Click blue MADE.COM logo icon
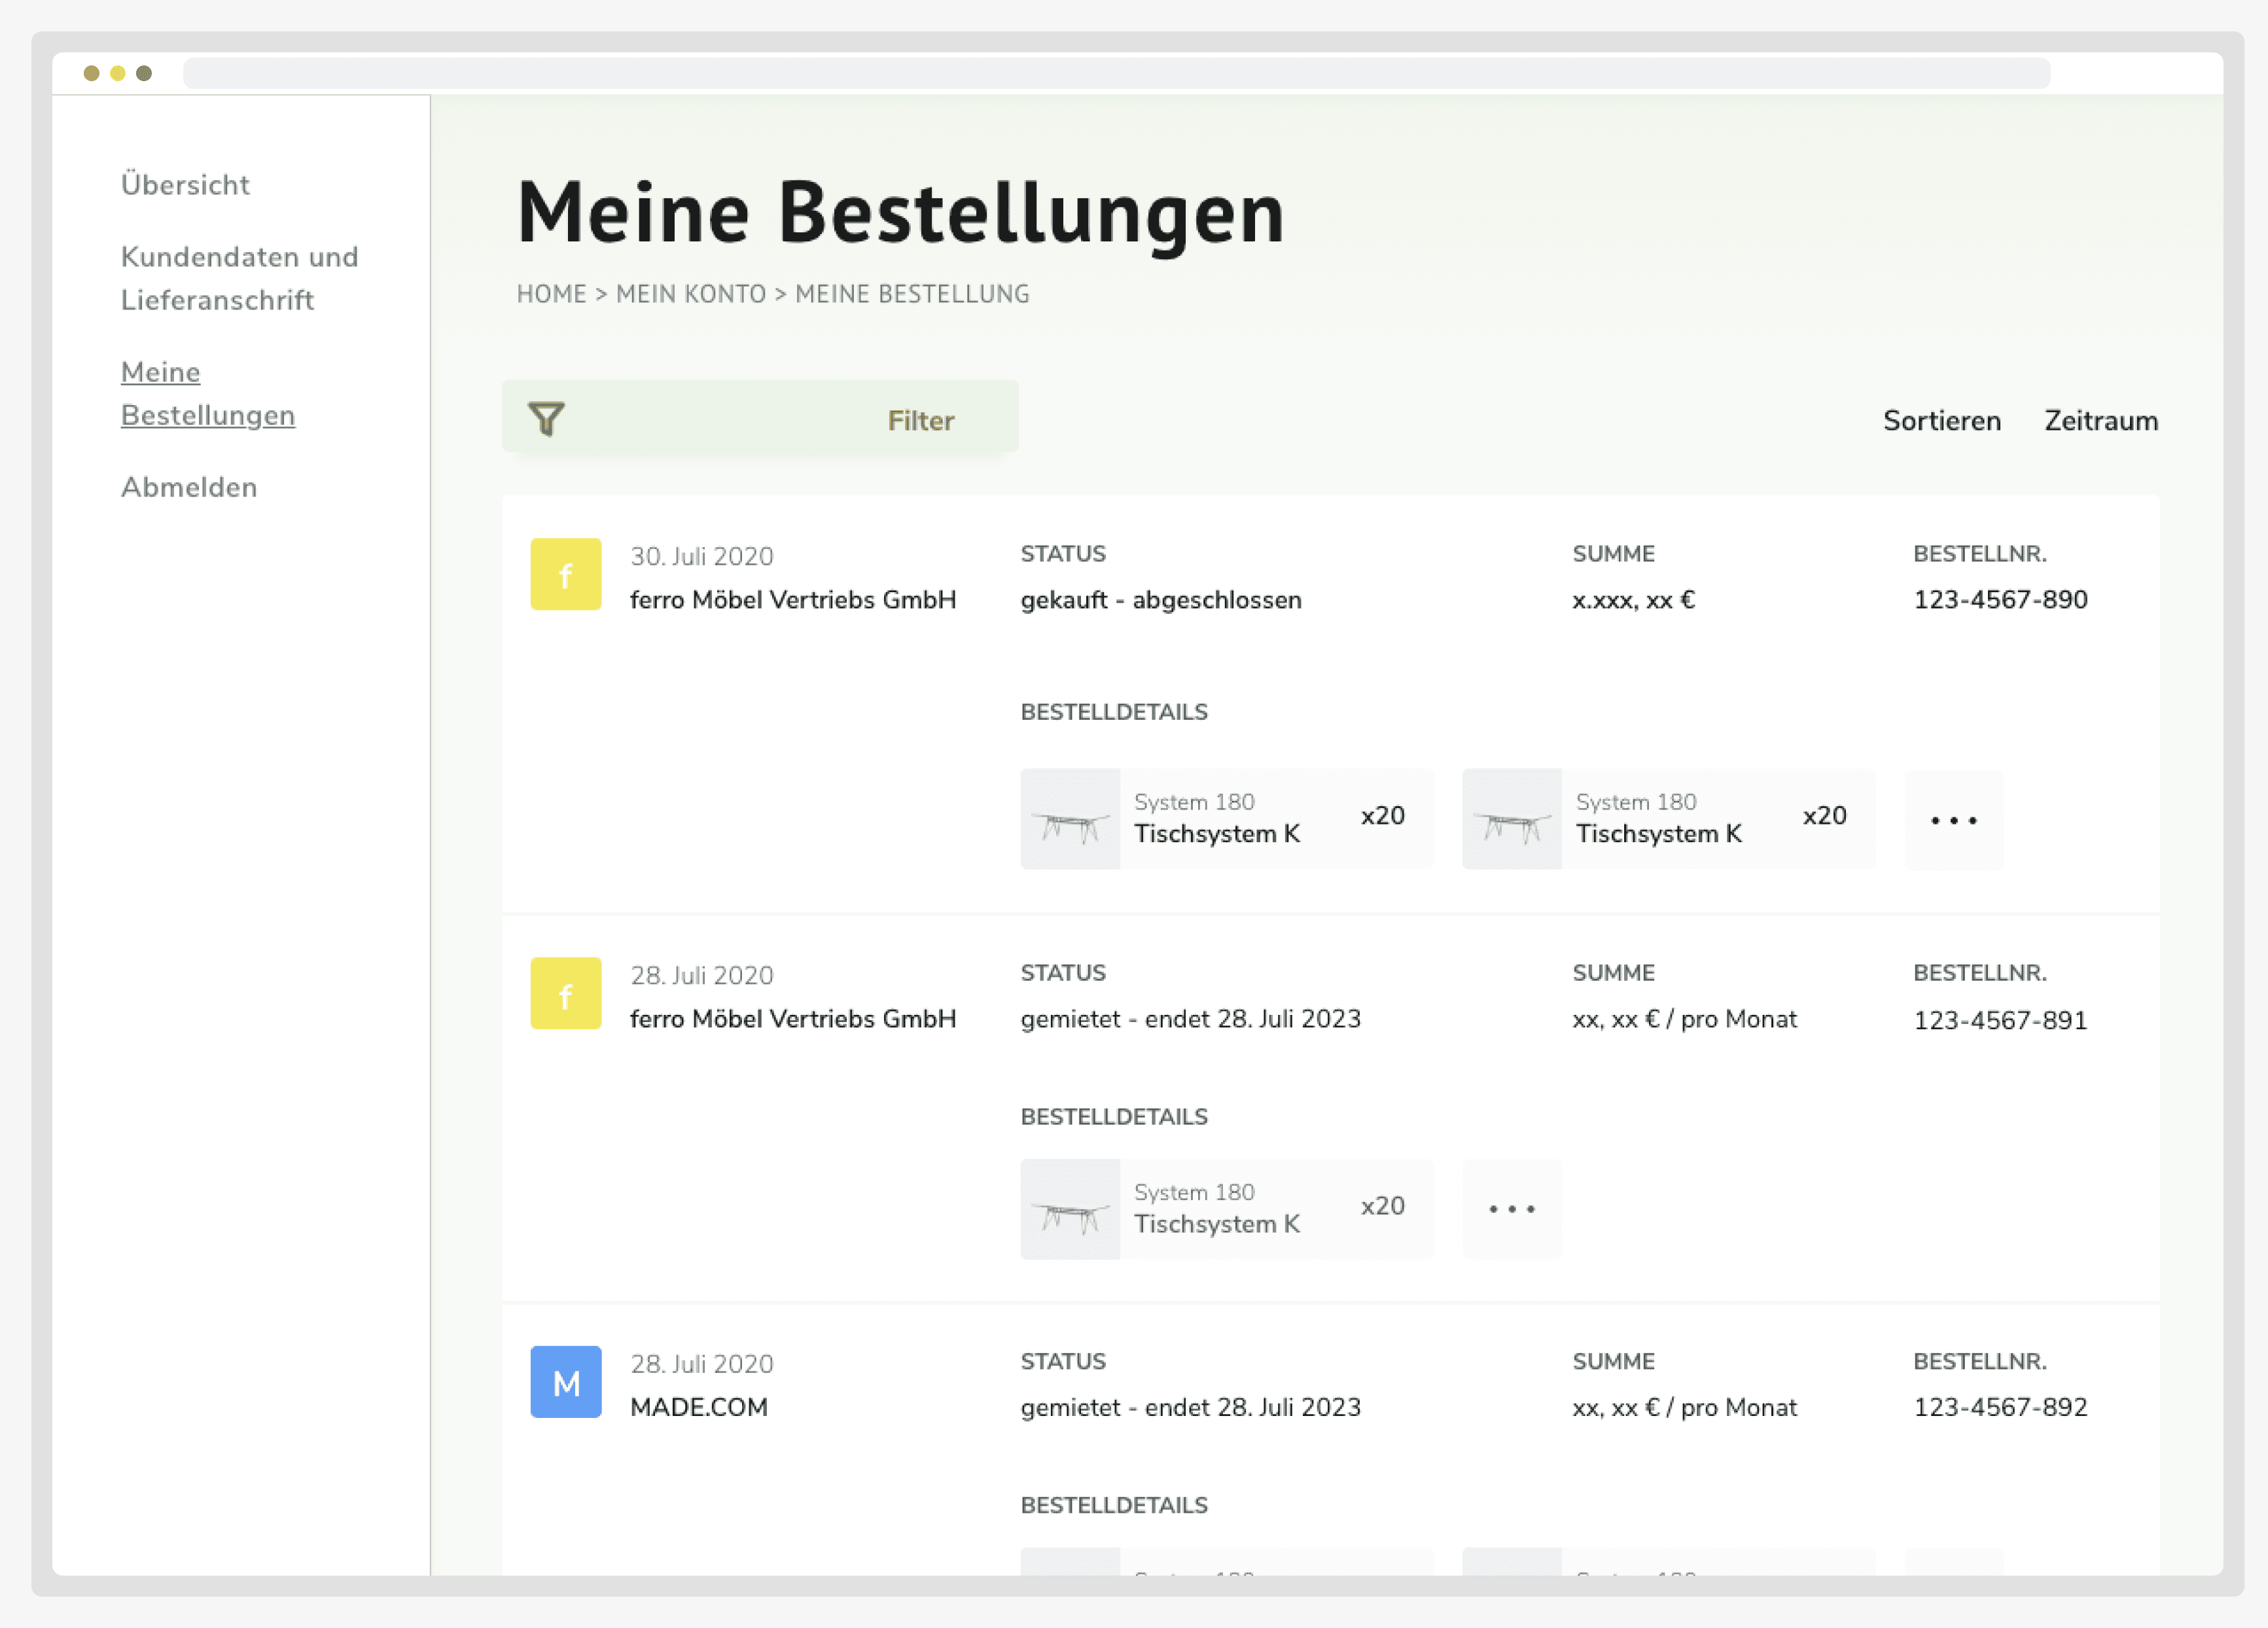 (565, 1381)
